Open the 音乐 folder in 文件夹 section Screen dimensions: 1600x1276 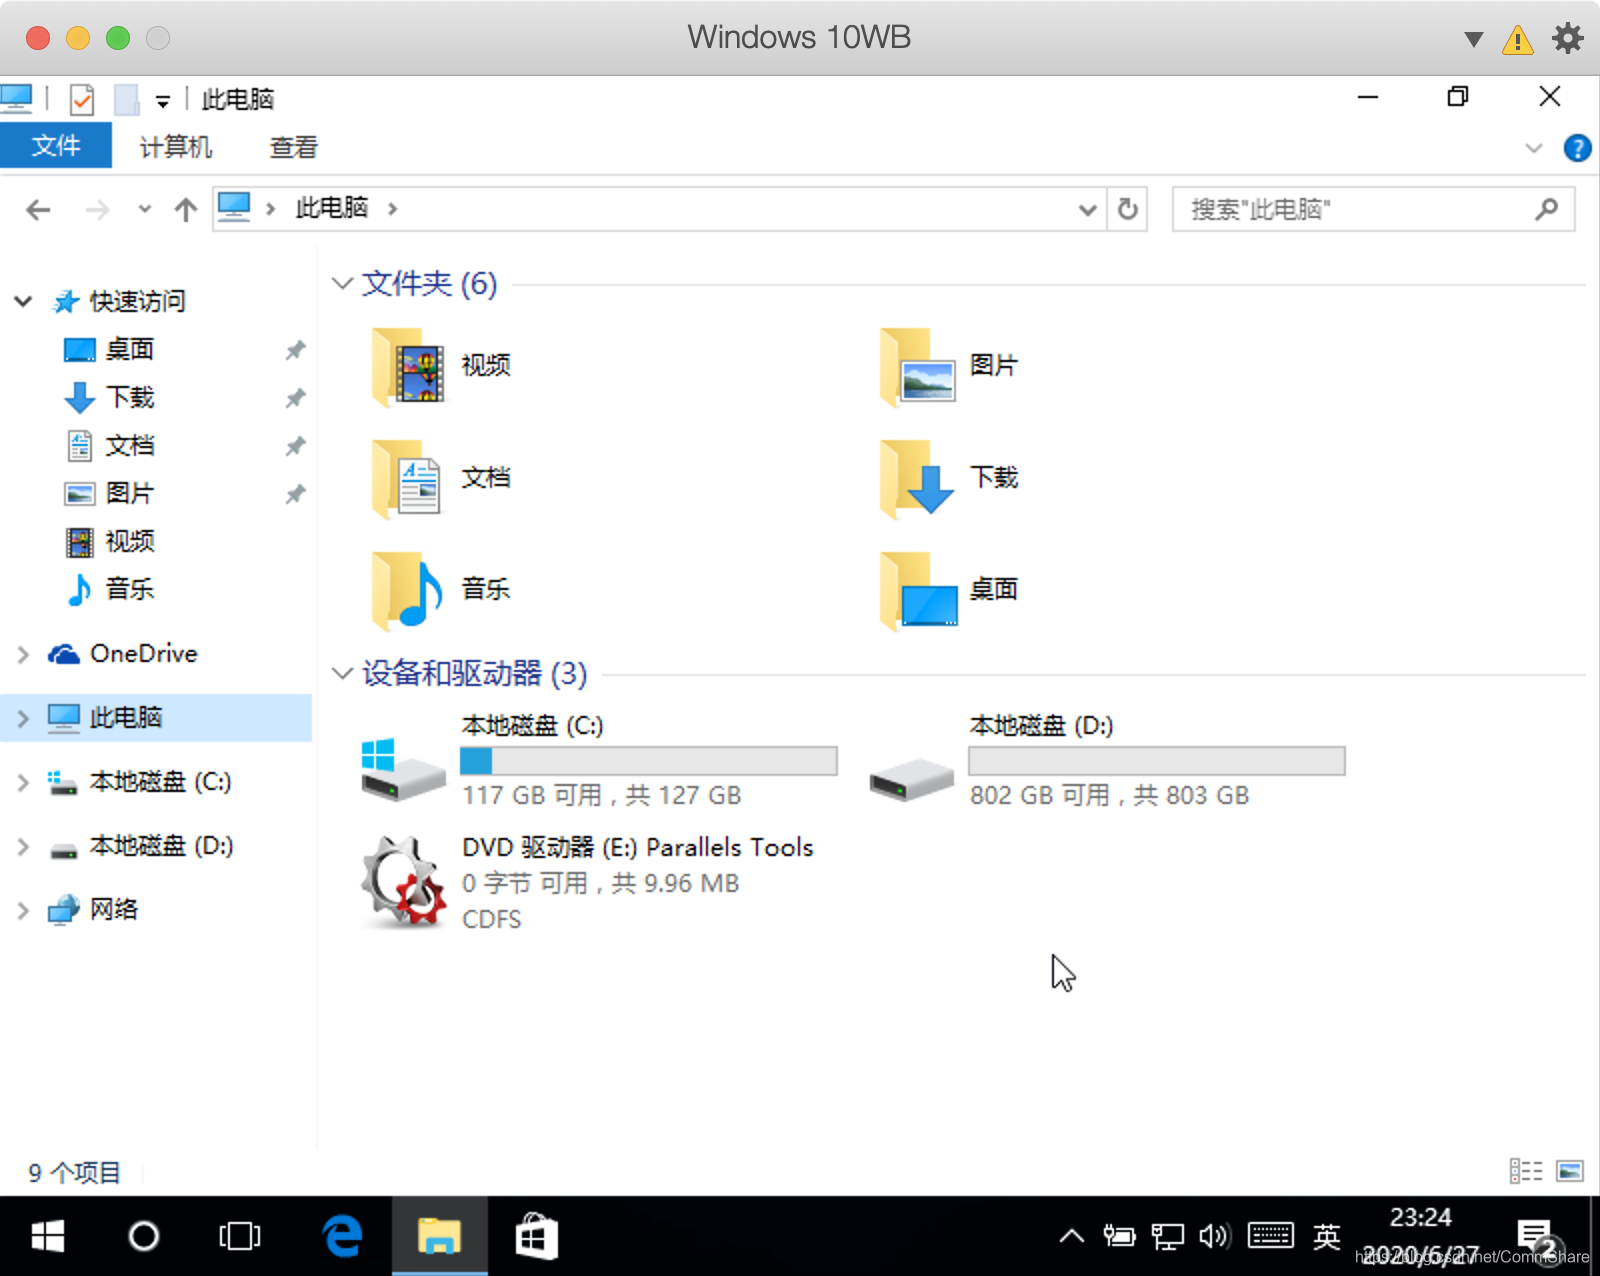[441, 590]
